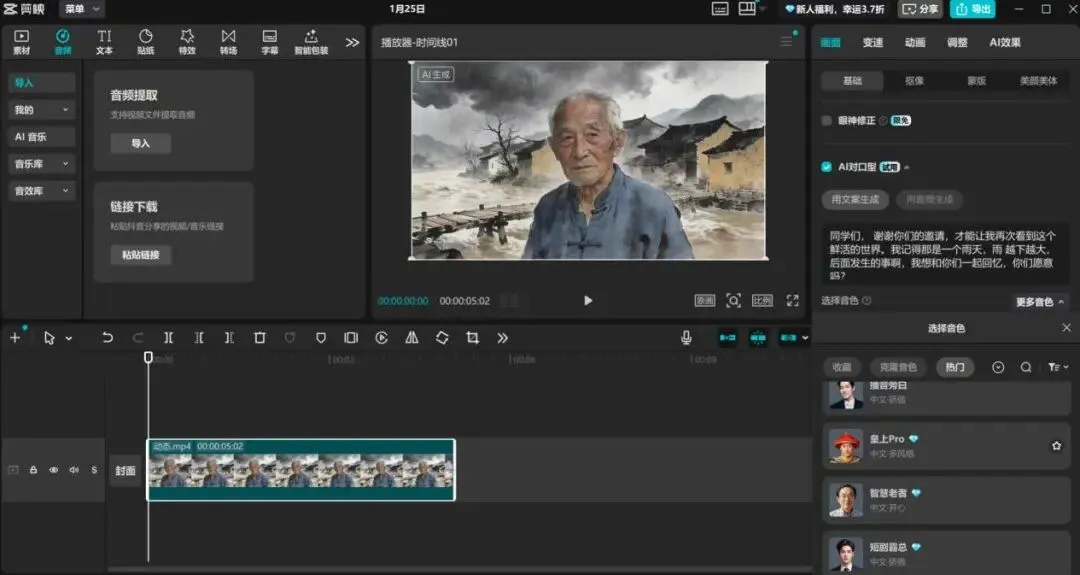Open the 菜单 dropdown menu
Viewport: 1080px width, 575px height.
[82, 9]
